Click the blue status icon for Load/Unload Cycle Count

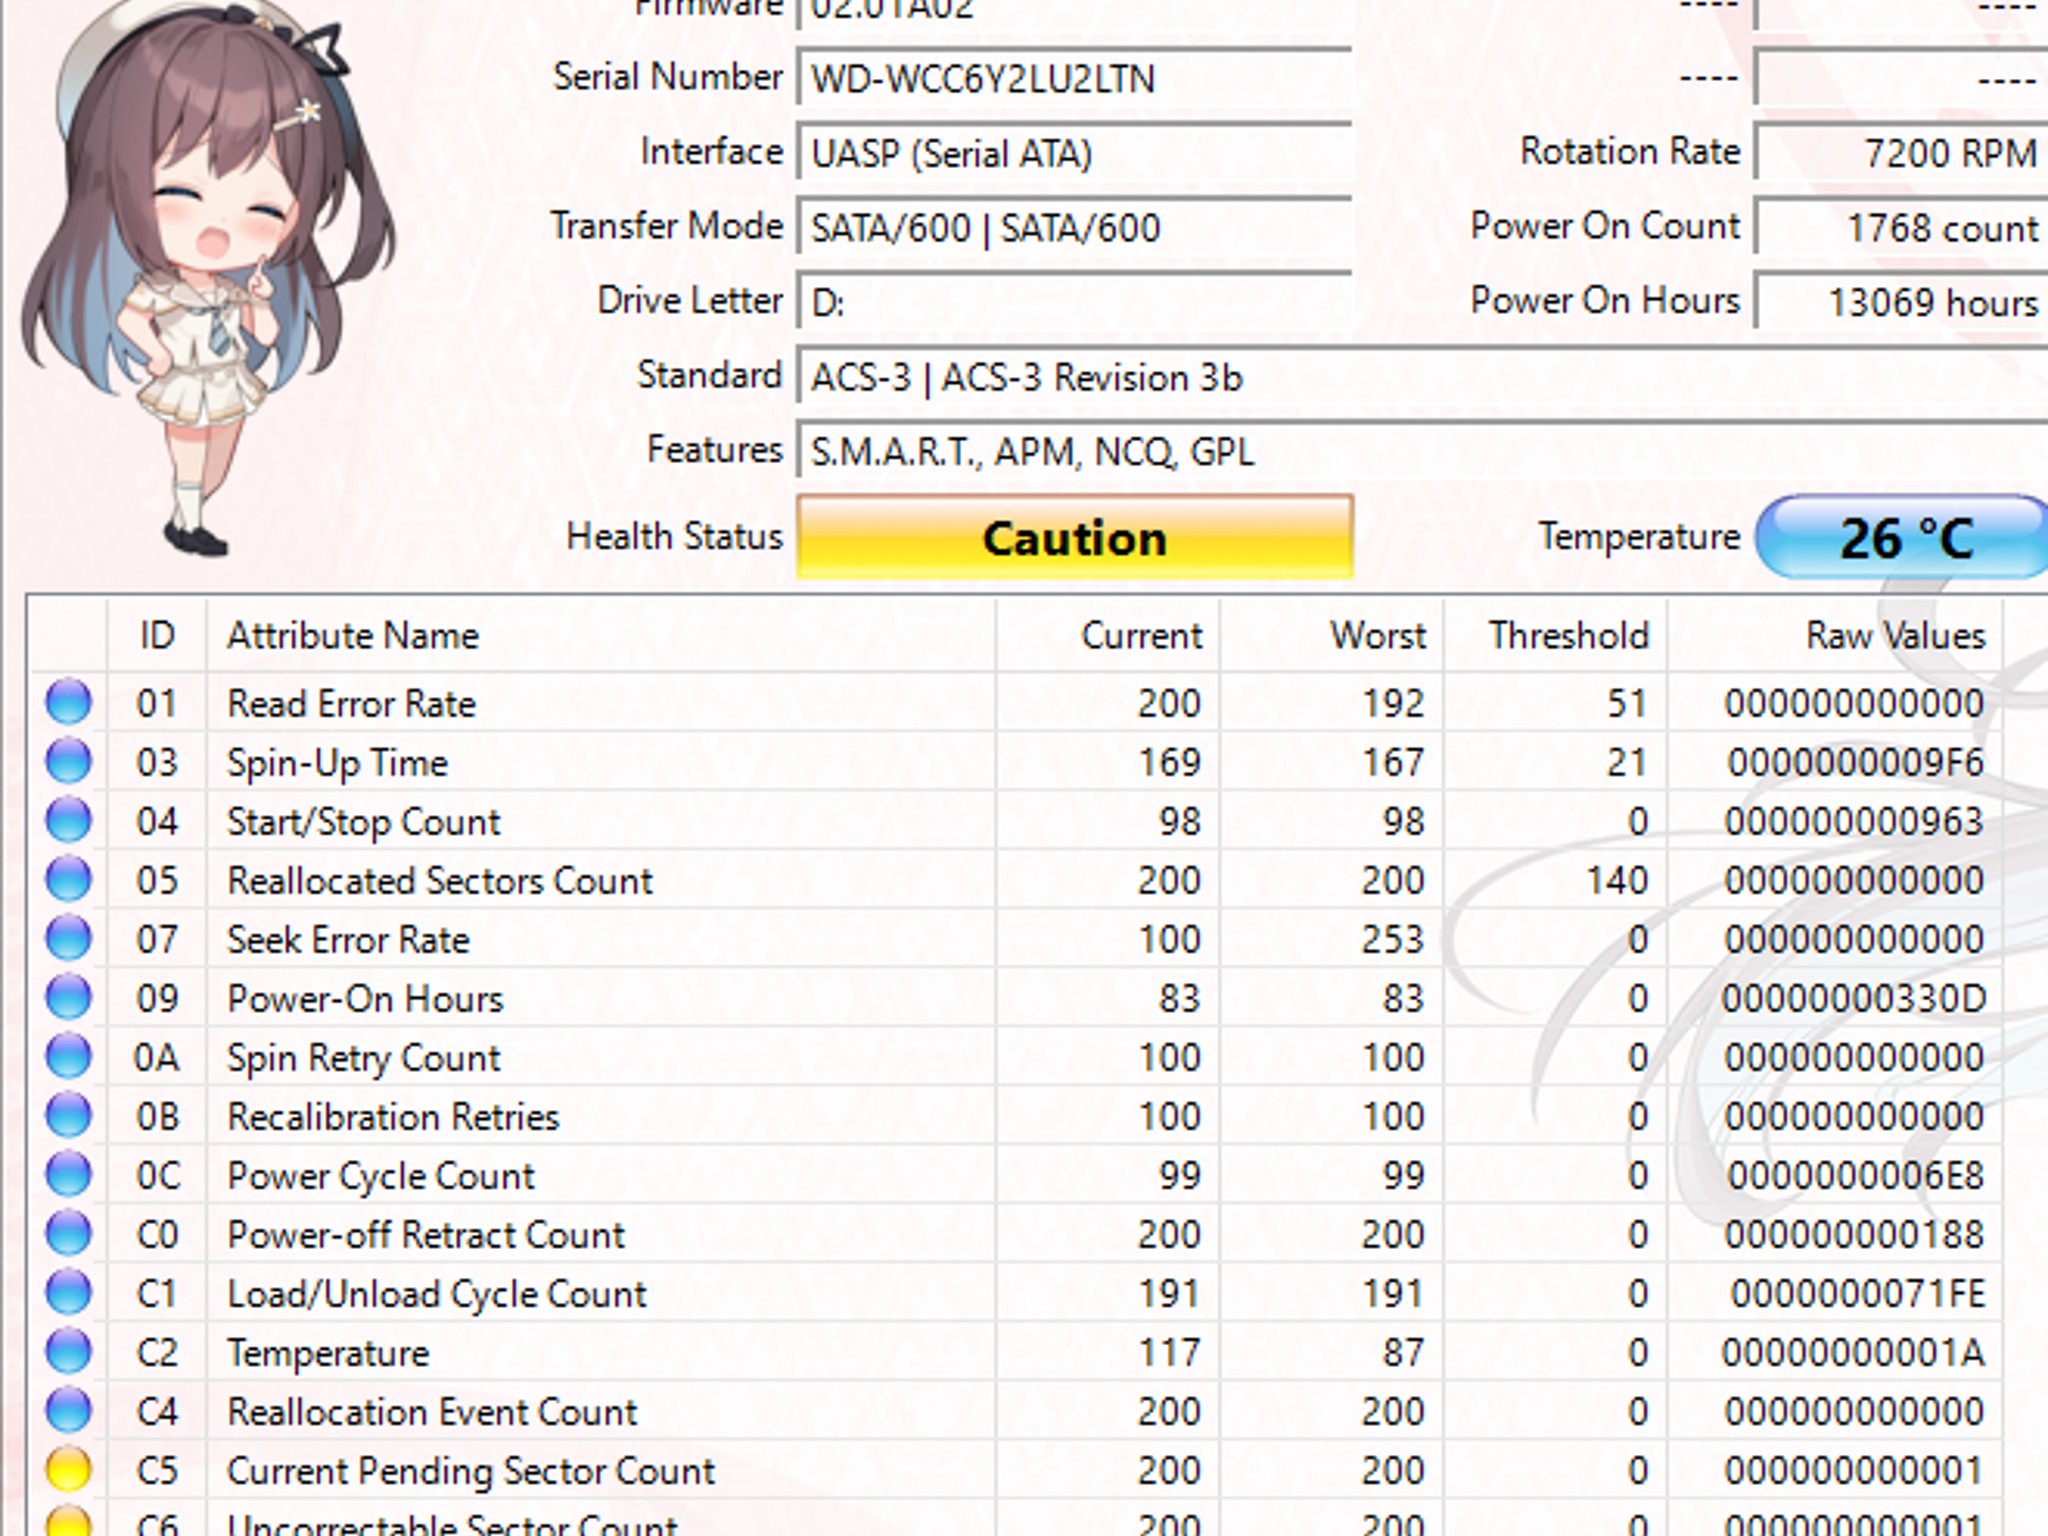tap(69, 1292)
